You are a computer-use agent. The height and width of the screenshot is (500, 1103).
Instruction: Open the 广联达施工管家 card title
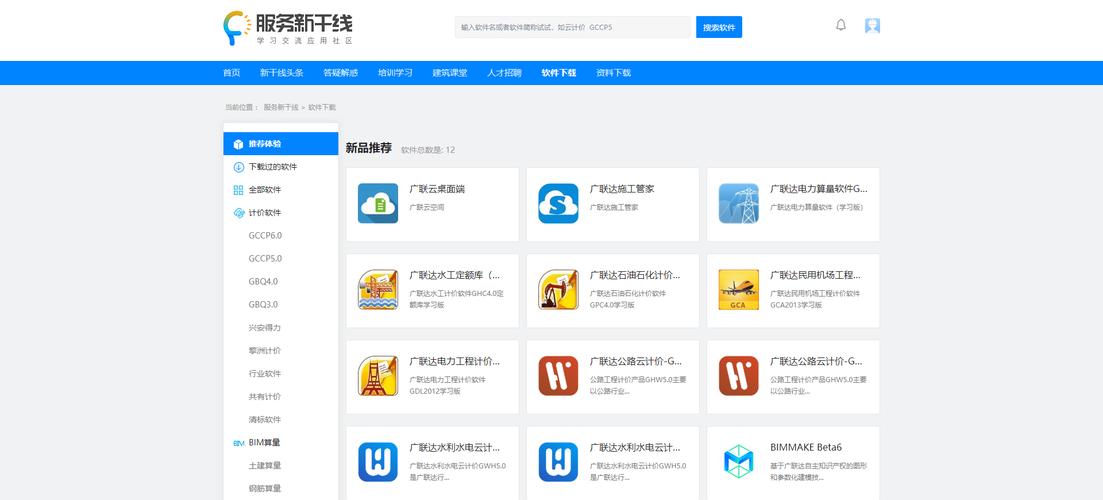click(x=622, y=189)
